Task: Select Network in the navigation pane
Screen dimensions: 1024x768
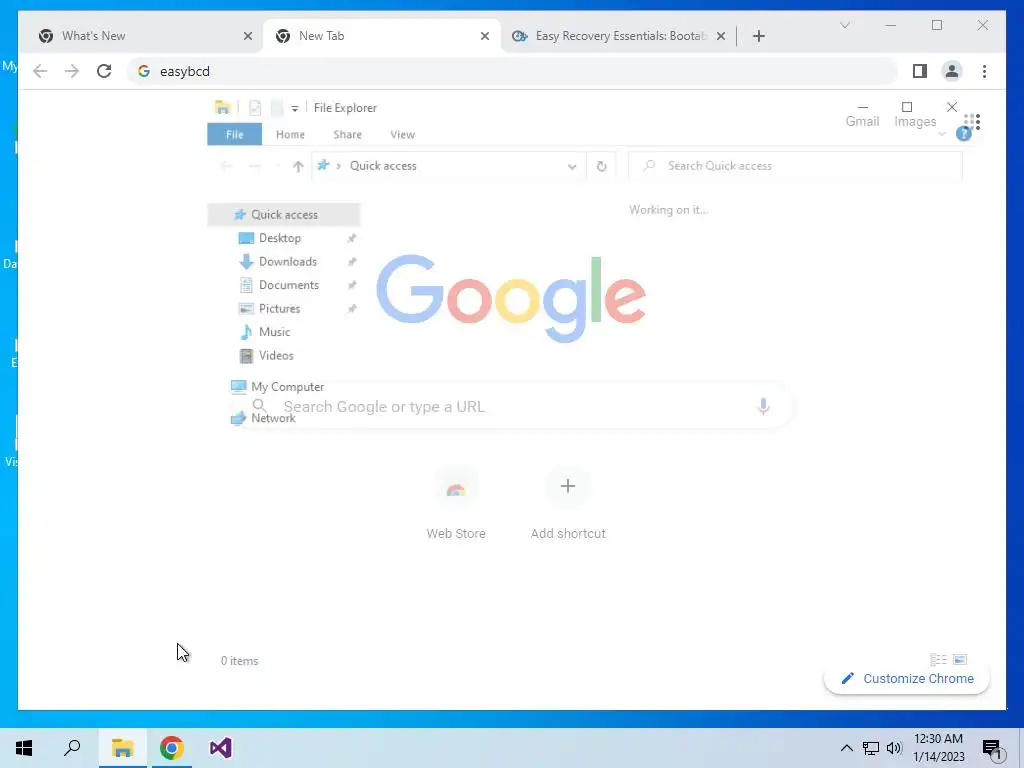Action: (273, 418)
